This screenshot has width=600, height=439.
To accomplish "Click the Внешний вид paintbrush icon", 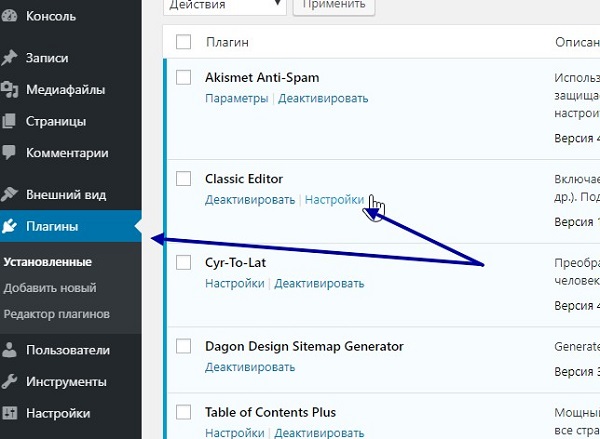I will 9,194.
